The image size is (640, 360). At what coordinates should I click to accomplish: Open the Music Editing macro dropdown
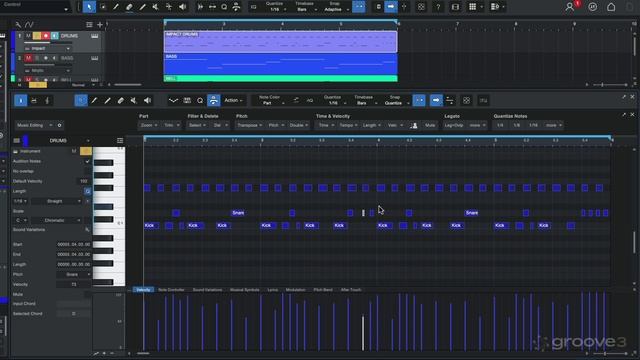pyautogui.click(x=34, y=125)
